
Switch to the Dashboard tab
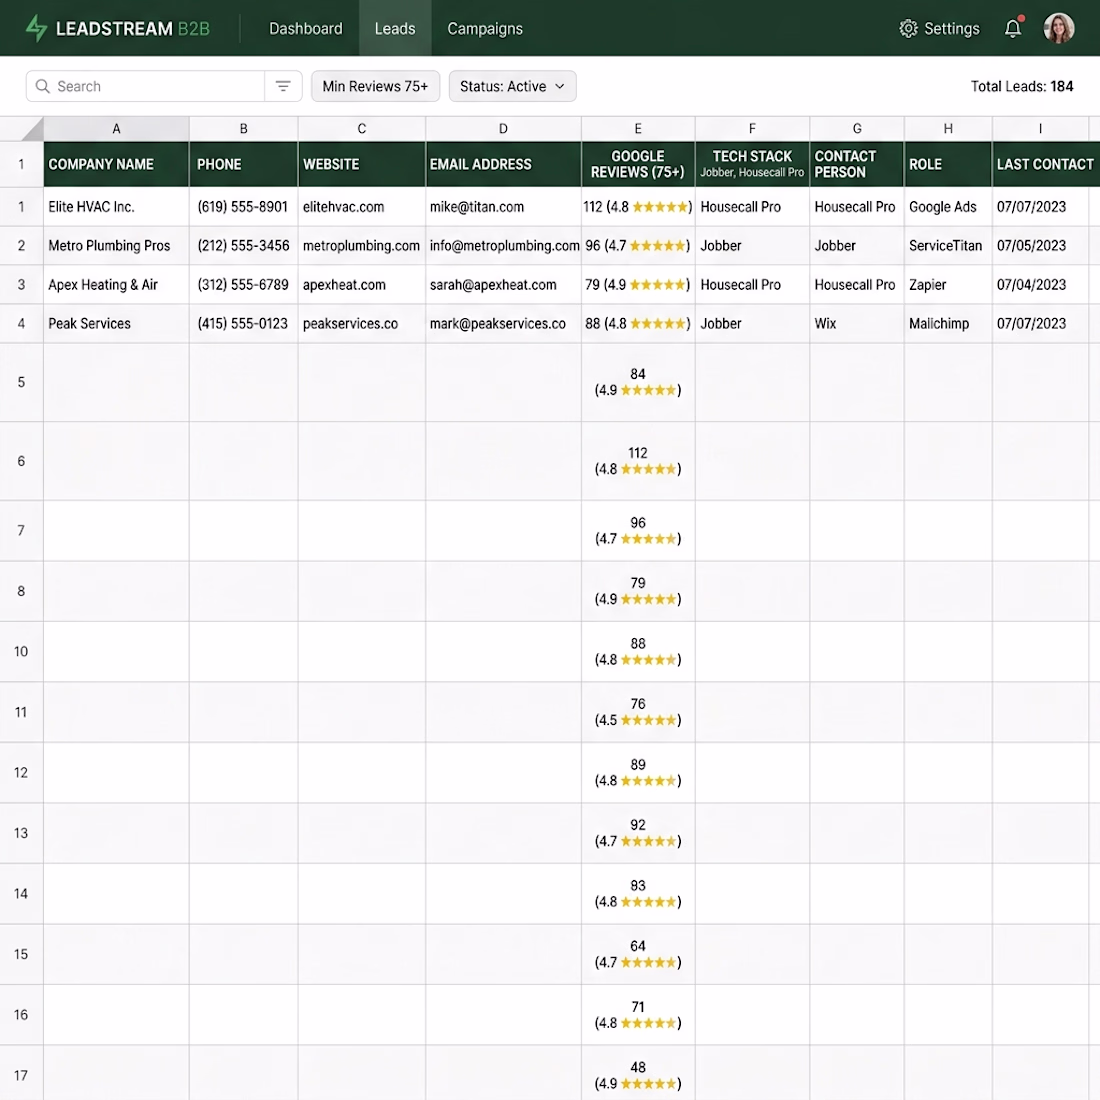[x=306, y=29]
